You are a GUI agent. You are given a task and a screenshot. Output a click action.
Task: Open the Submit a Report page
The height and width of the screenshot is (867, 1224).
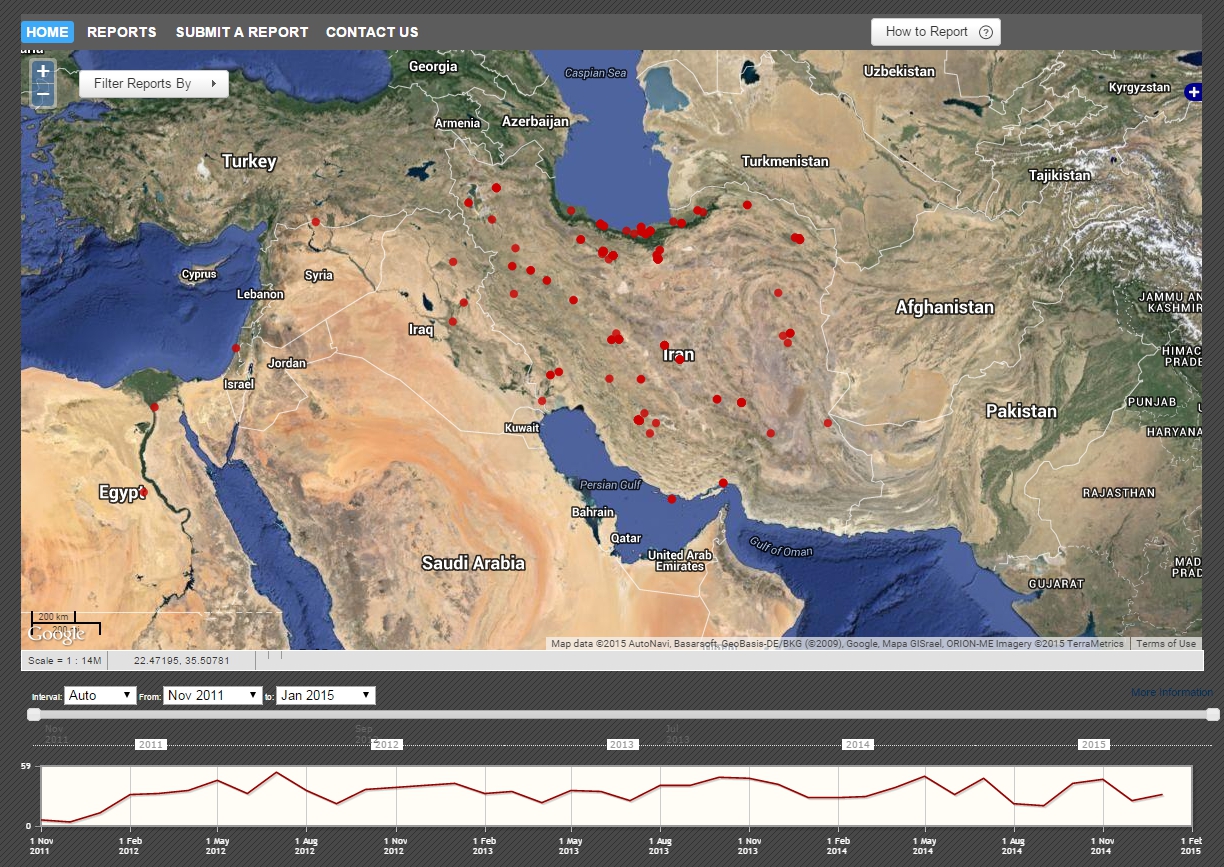(x=242, y=32)
